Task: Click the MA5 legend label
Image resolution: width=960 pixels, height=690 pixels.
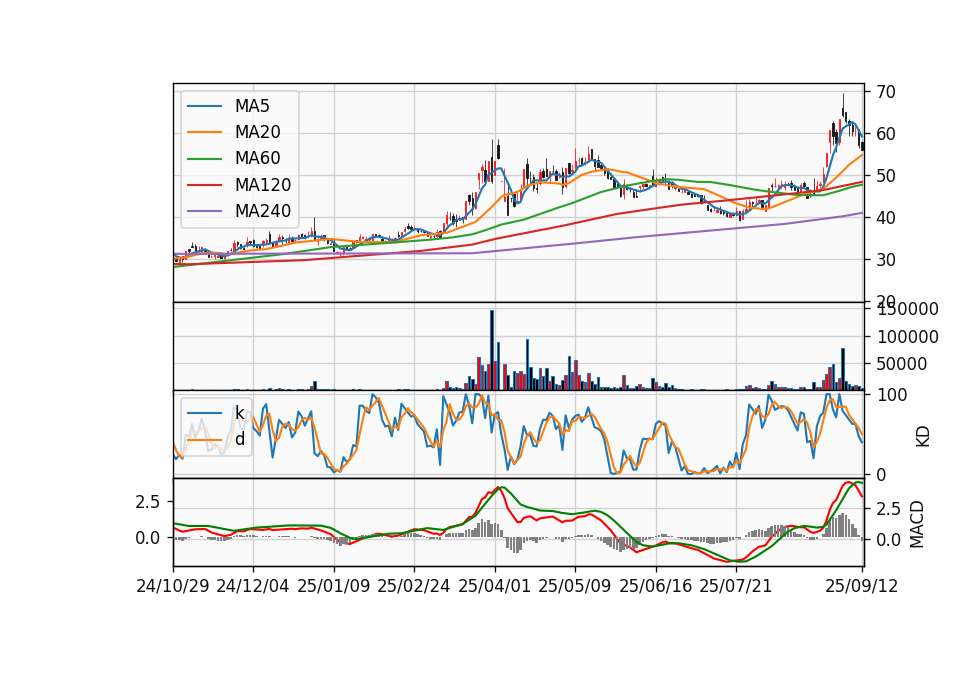Action: tap(252, 106)
